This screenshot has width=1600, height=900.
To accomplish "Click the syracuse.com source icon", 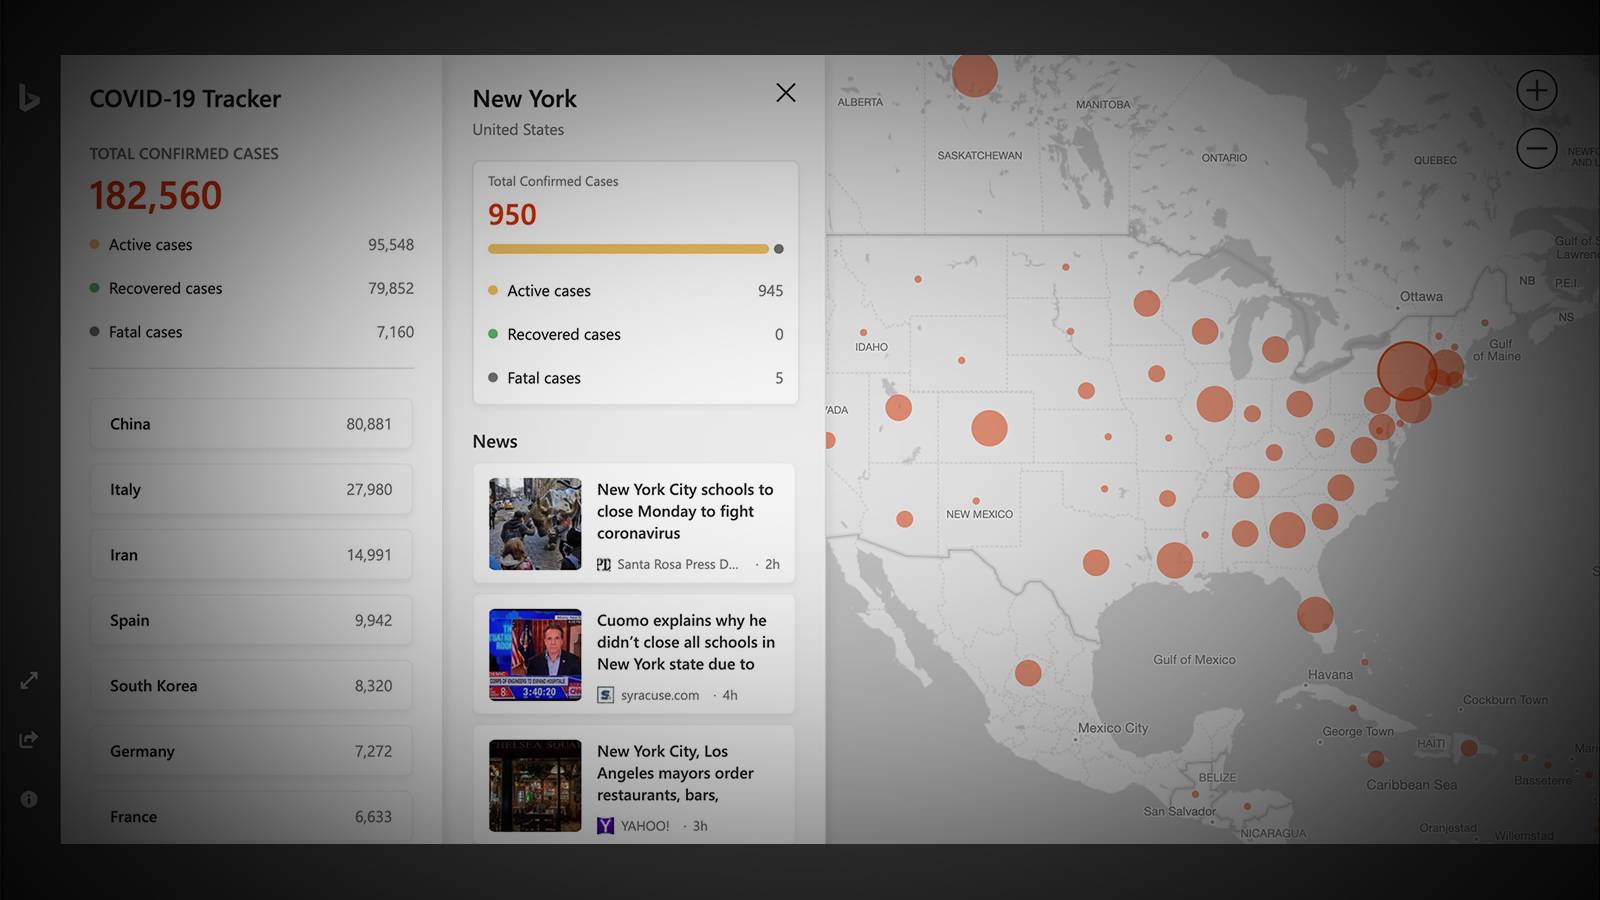I will 605,695.
